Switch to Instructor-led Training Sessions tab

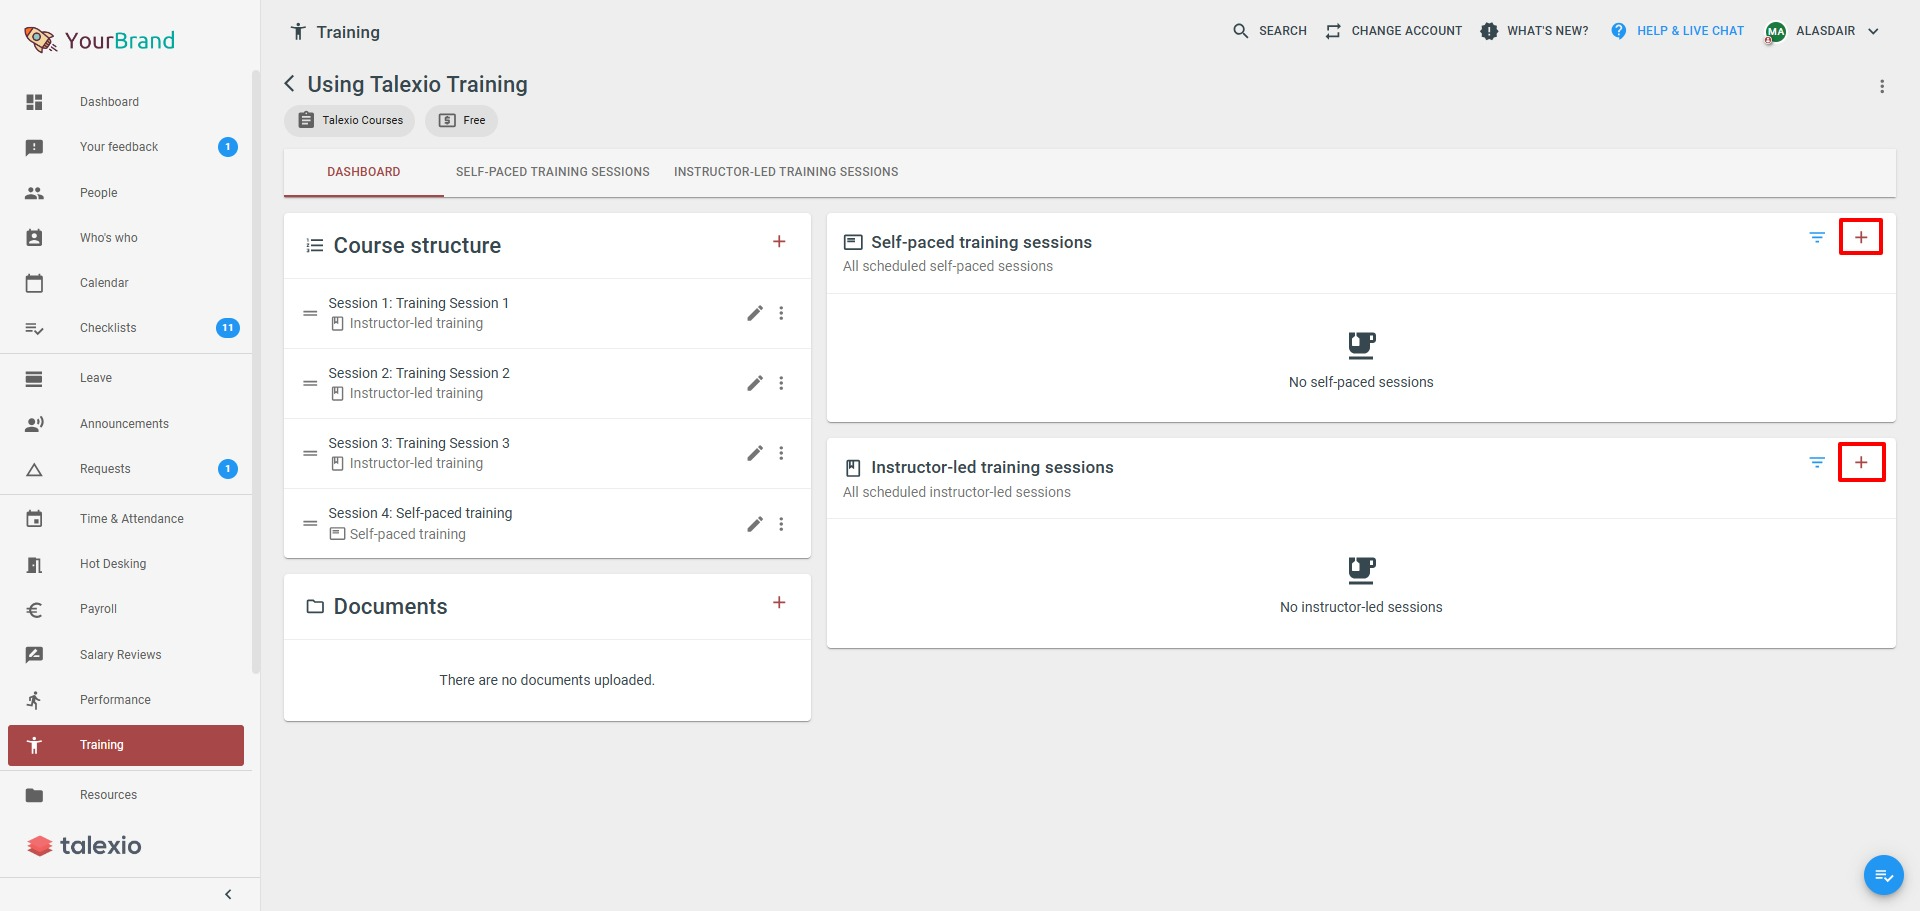pyautogui.click(x=786, y=172)
